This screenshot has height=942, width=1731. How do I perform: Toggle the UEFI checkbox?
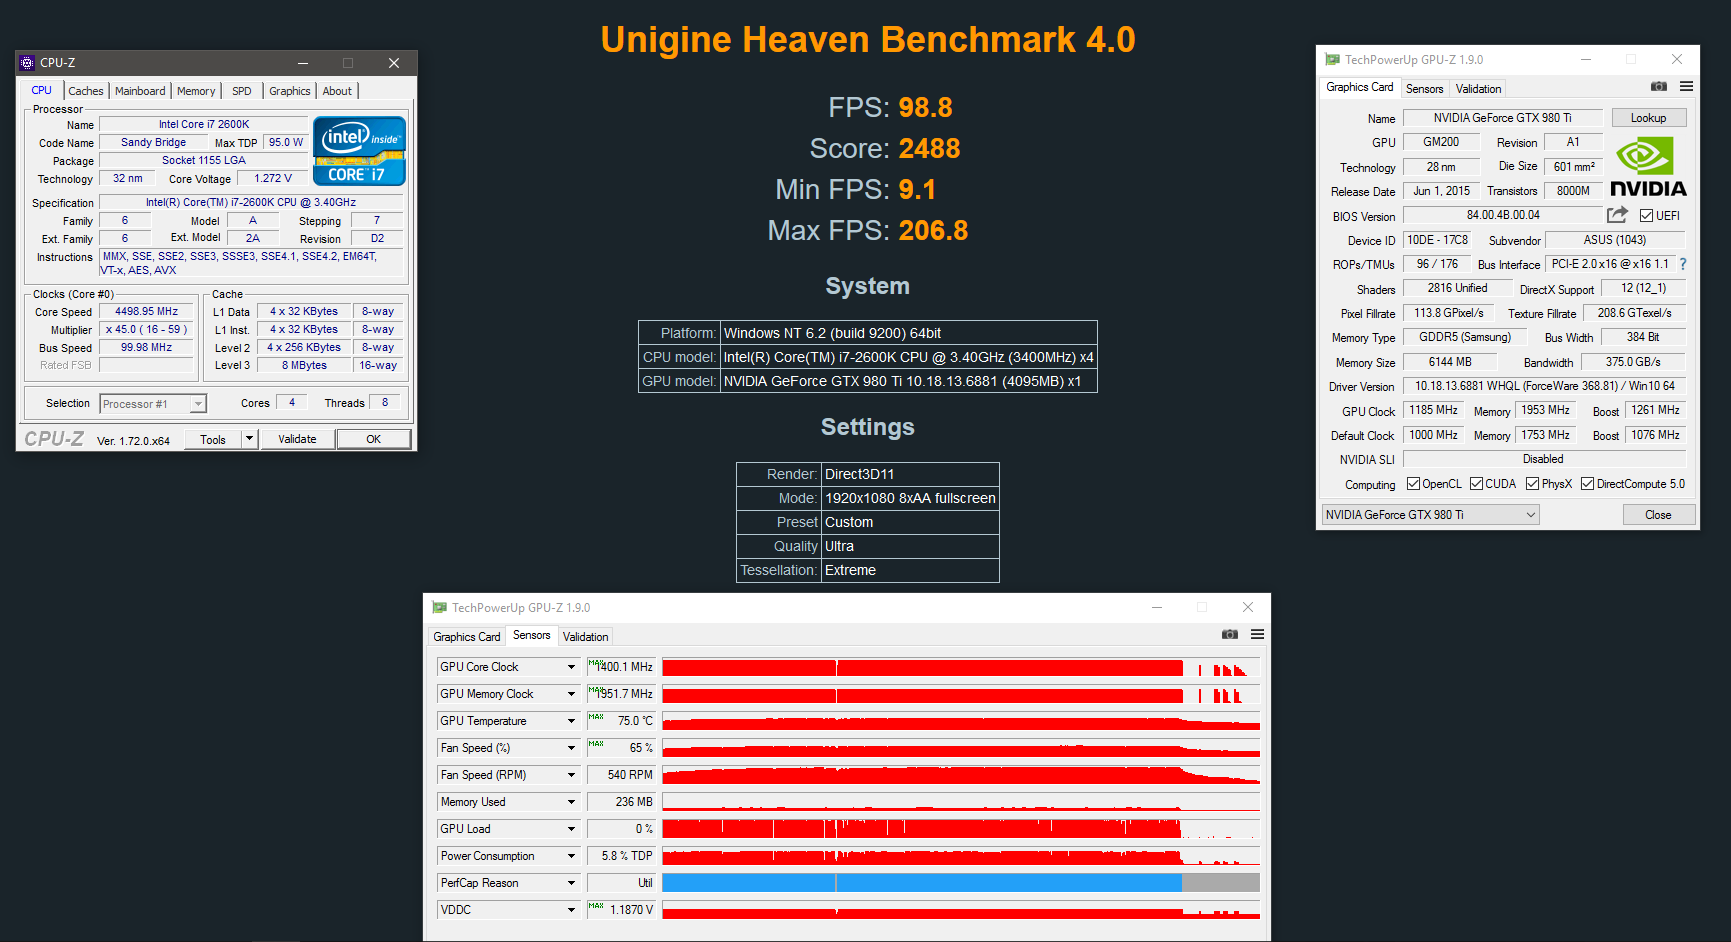tap(1646, 215)
